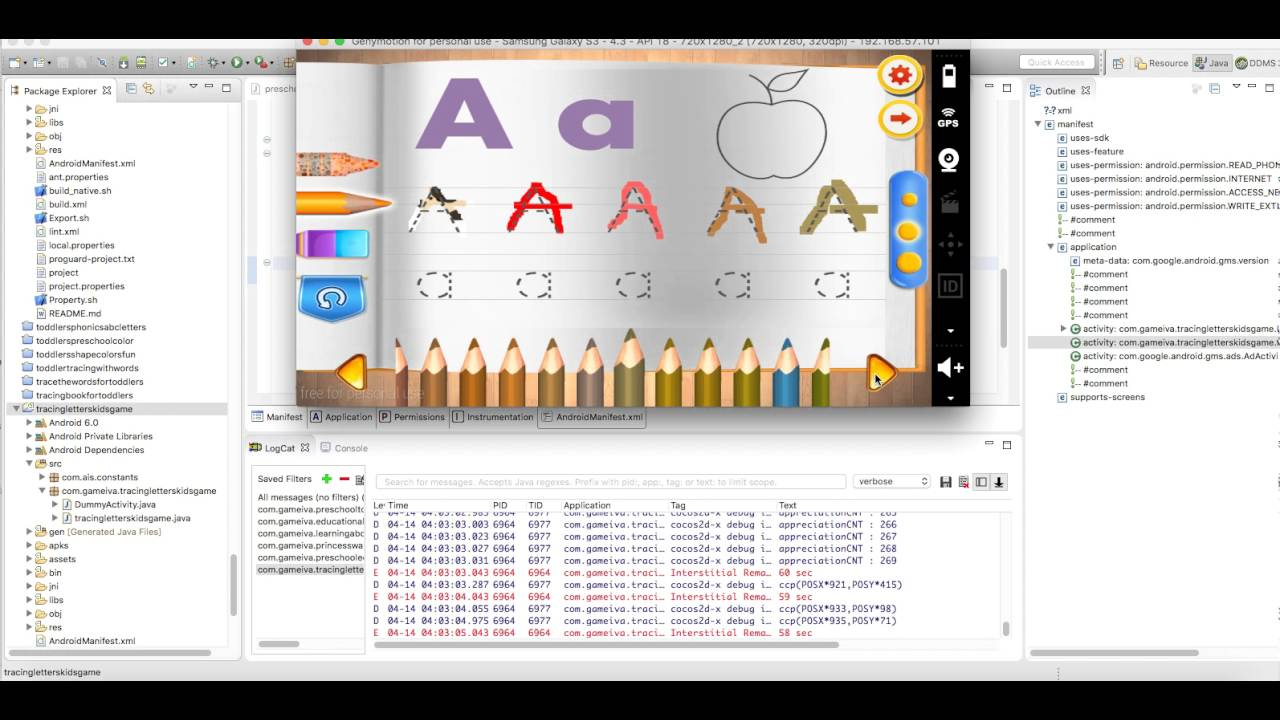
Task: Switch to the Console tab
Action: click(344, 448)
